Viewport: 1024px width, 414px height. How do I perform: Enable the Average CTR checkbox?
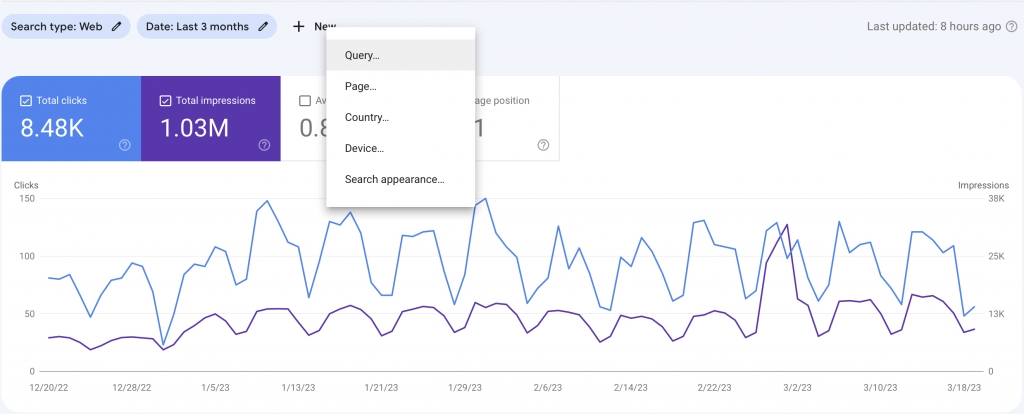pos(305,100)
